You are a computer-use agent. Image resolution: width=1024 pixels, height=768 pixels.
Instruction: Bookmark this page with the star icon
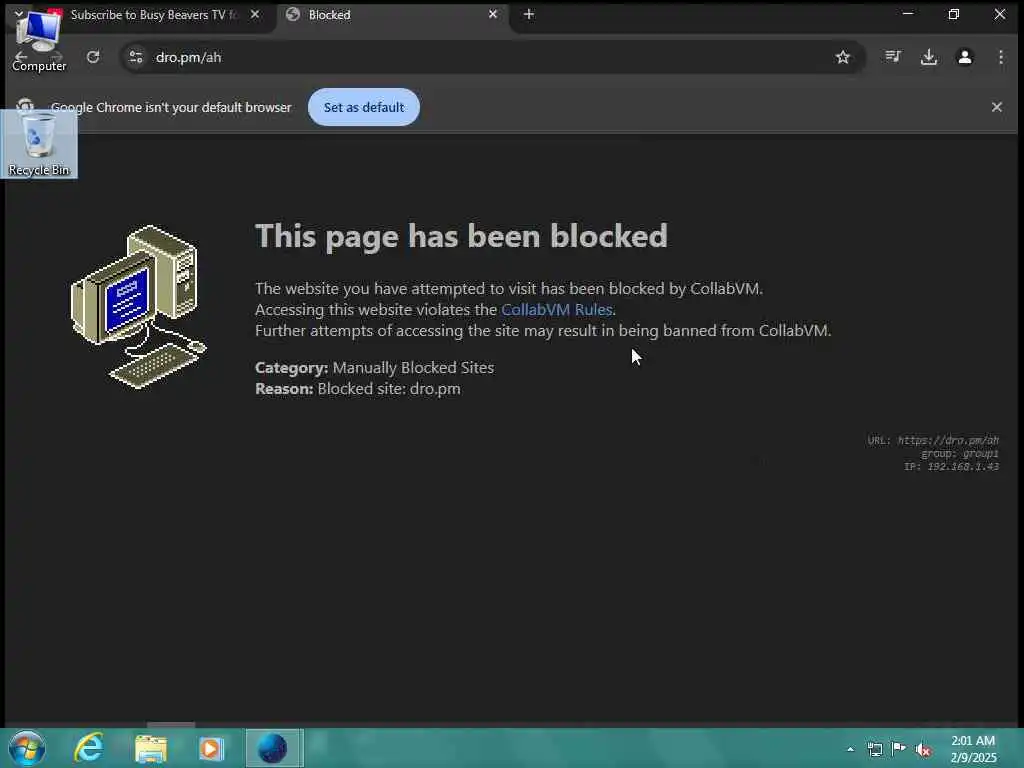click(x=842, y=57)
